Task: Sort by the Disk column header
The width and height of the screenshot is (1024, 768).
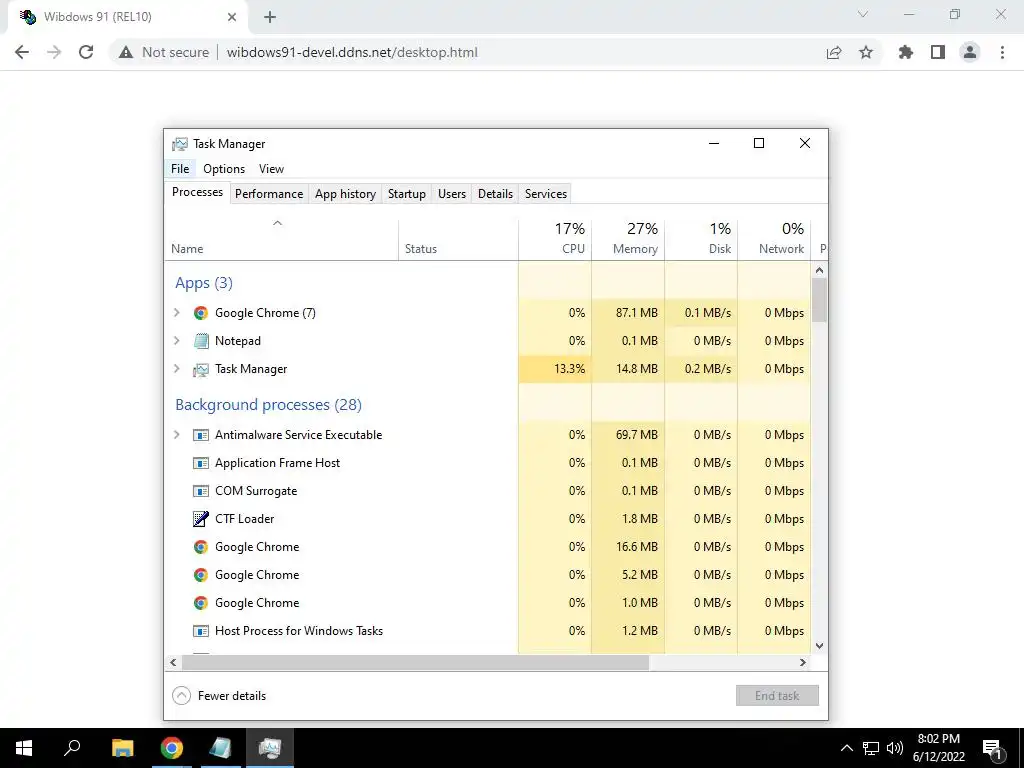Action: point(701,240)
